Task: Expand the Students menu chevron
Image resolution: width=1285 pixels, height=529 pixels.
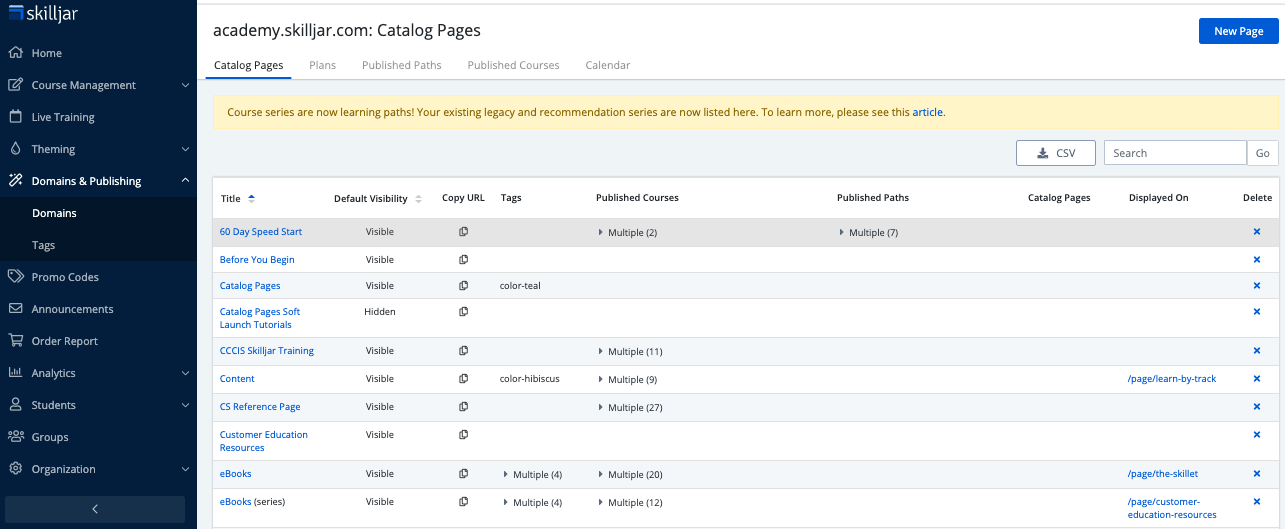Action: (185, 405)
